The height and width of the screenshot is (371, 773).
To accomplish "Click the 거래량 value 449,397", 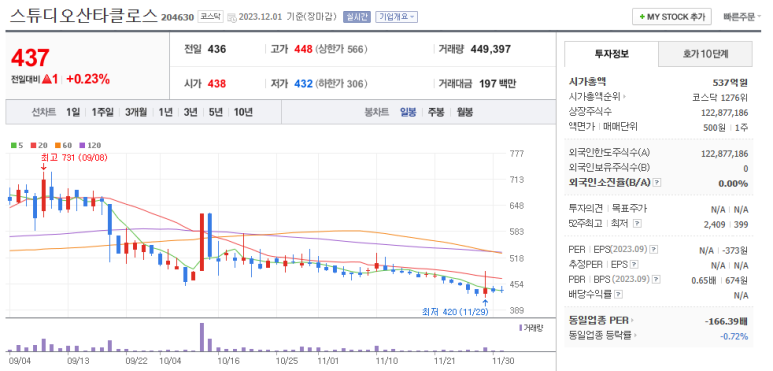I will 491,49.
